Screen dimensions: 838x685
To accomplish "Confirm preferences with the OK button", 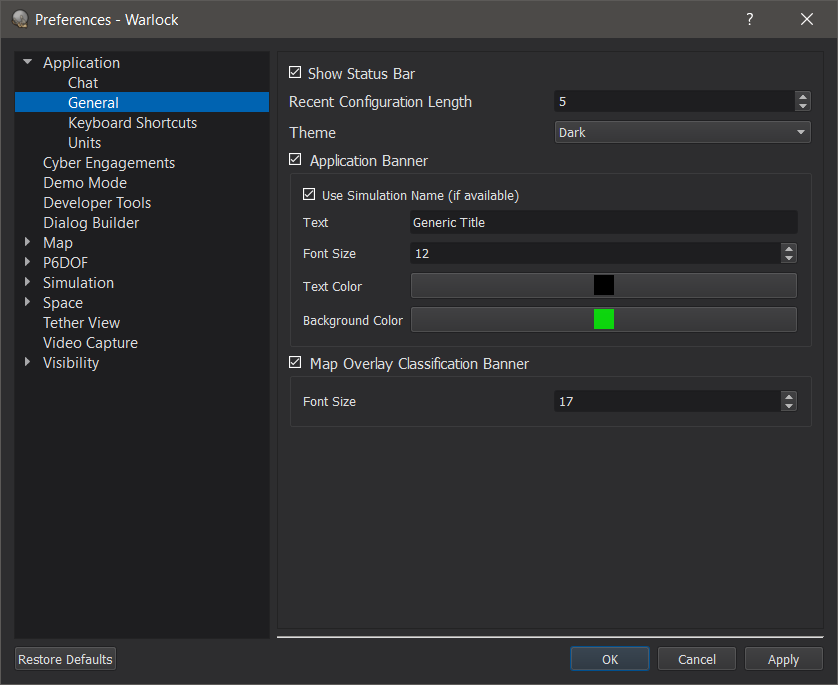I will pos(610,659).
